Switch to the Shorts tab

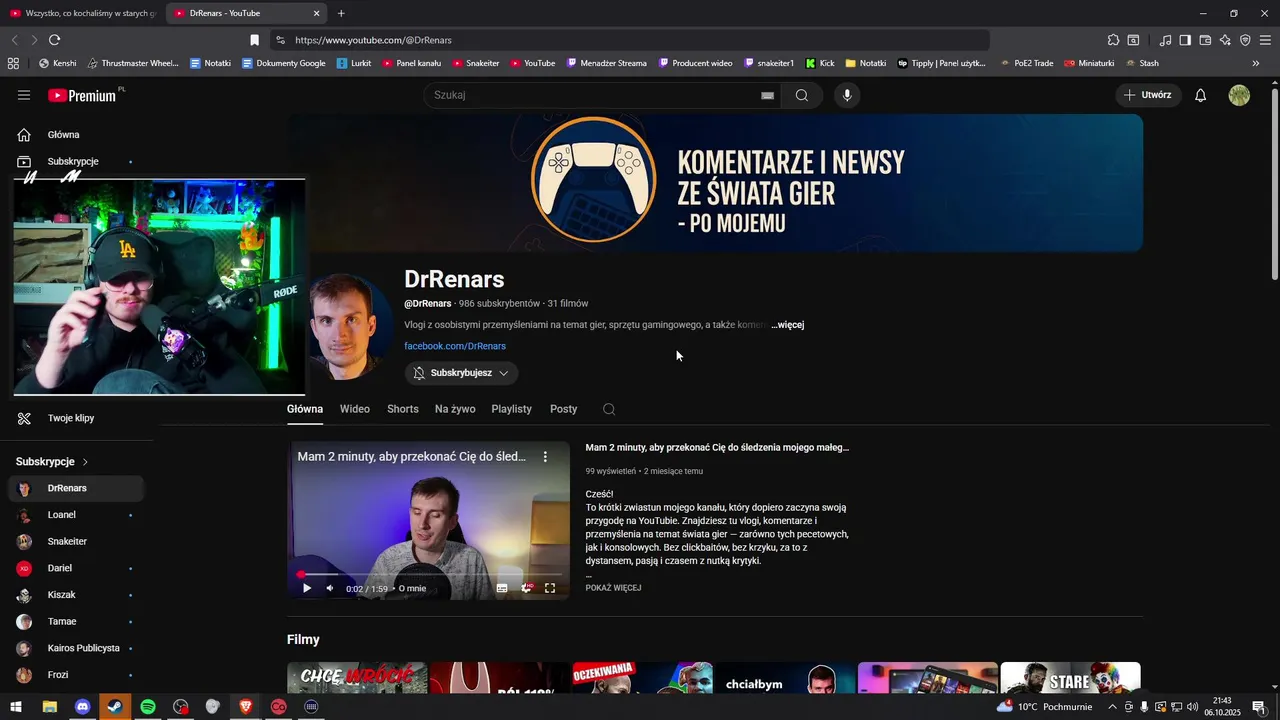(403, 409)
